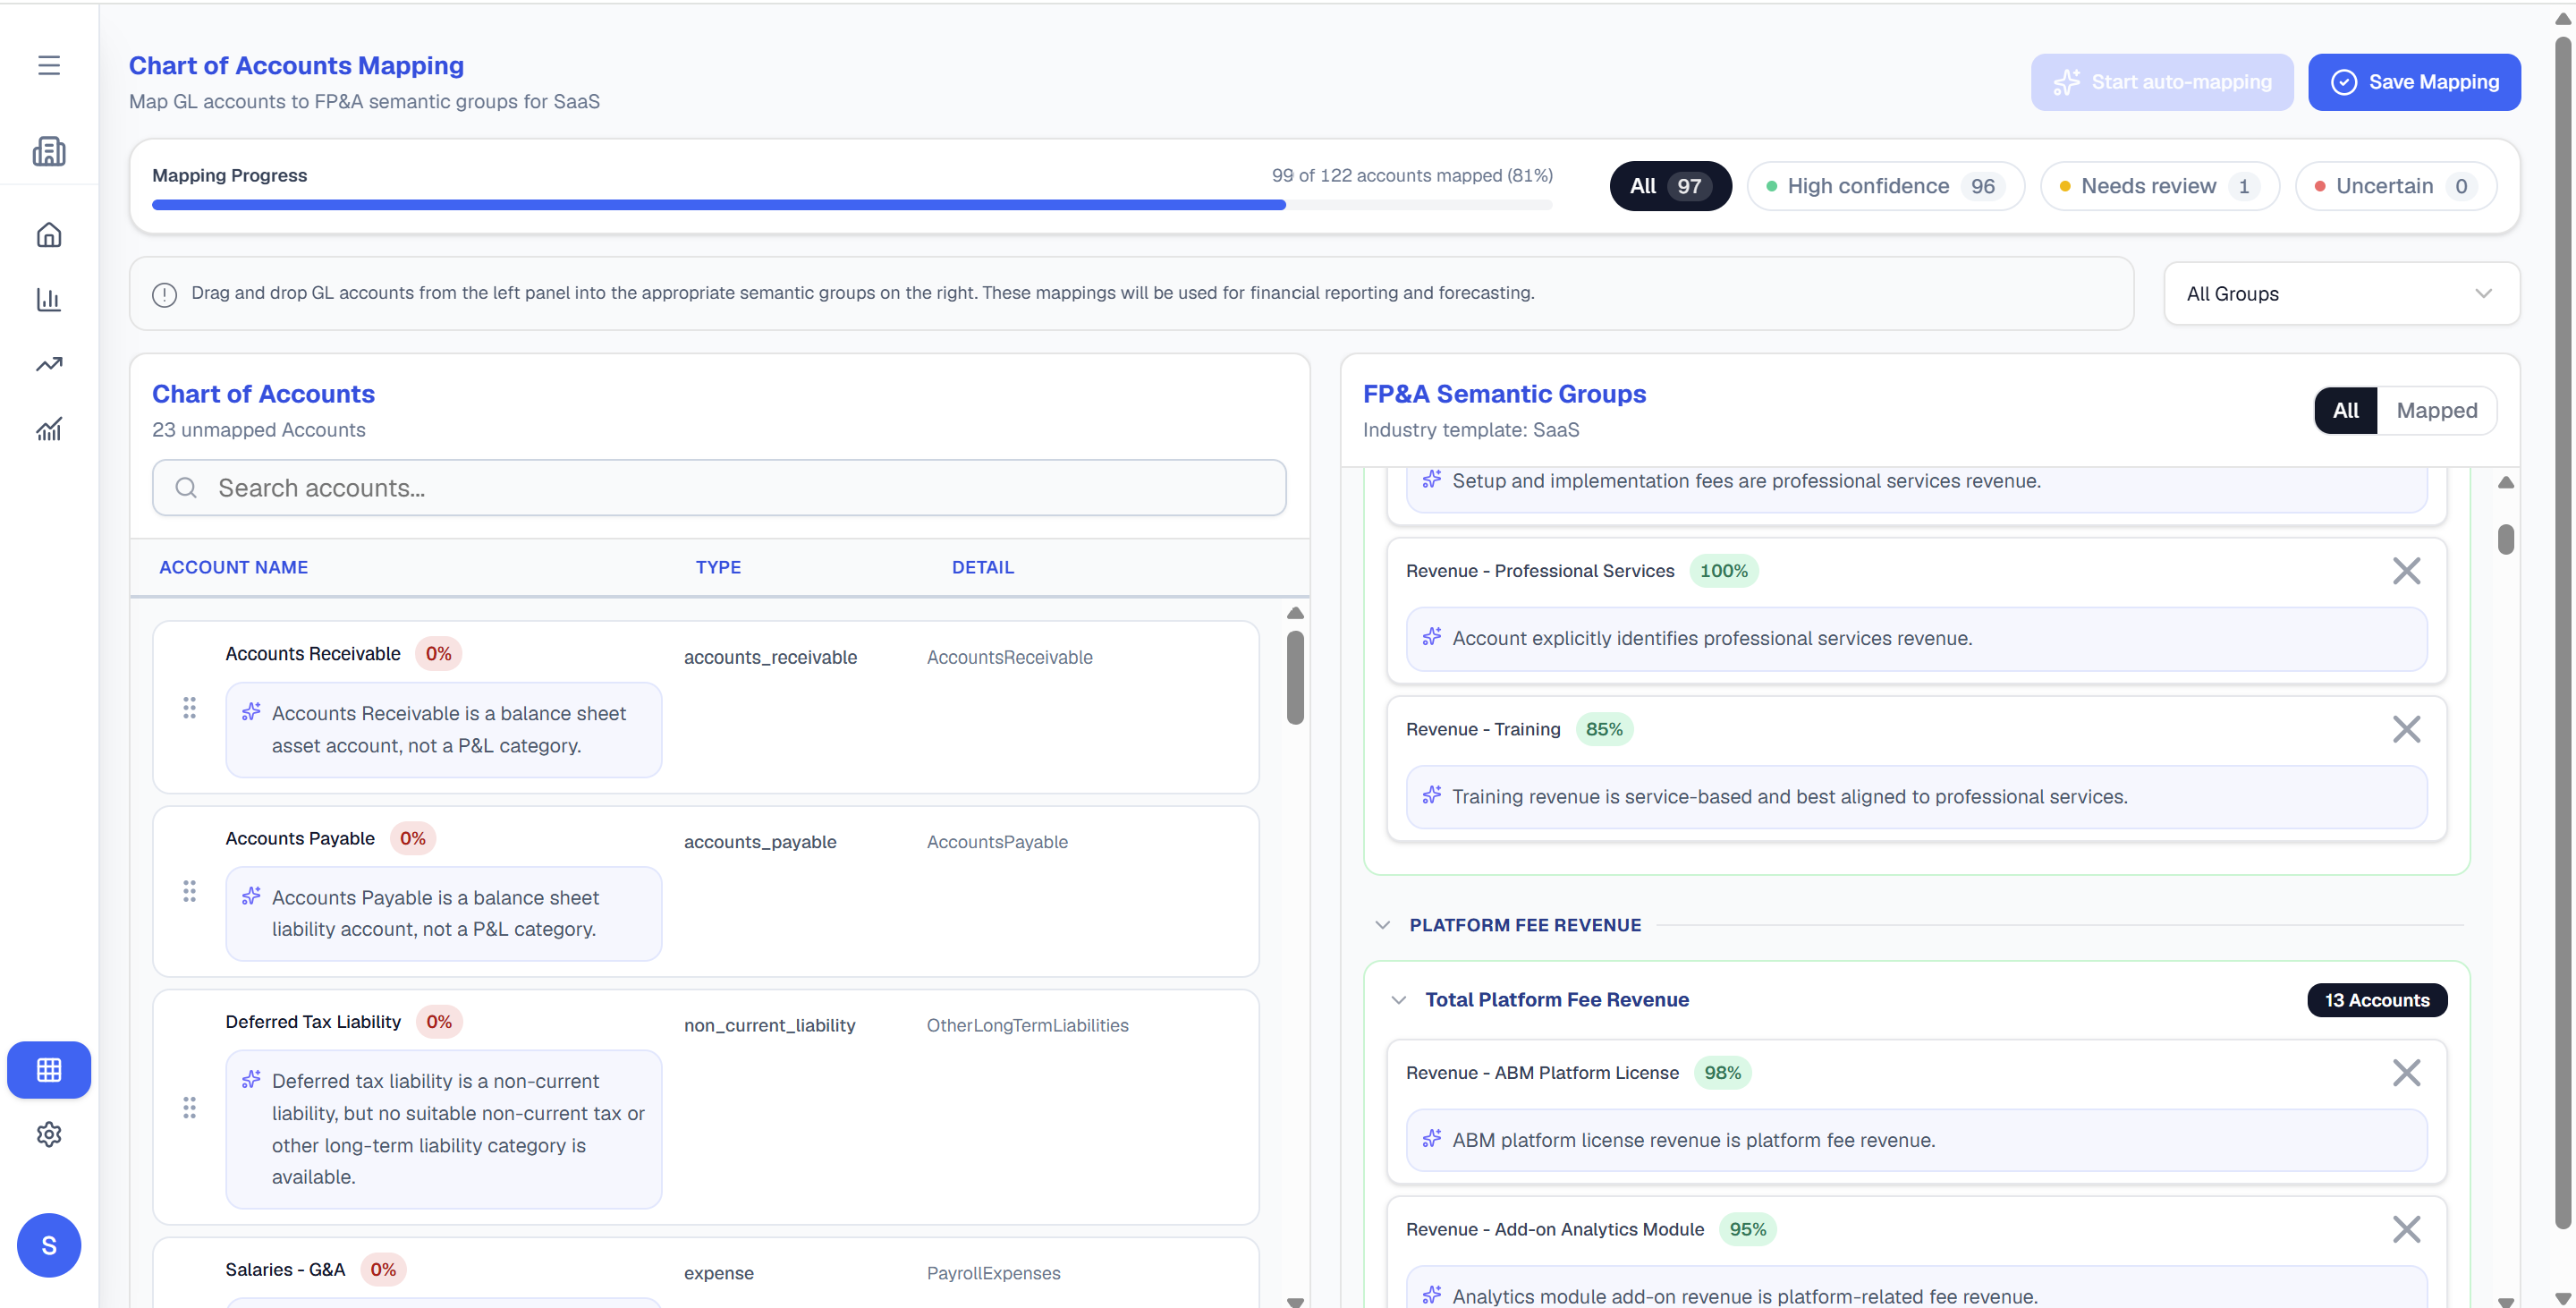Click the 0% badge on Deferred Tax Liability
2576x1308 pixels.
[x=438, y=1021]
